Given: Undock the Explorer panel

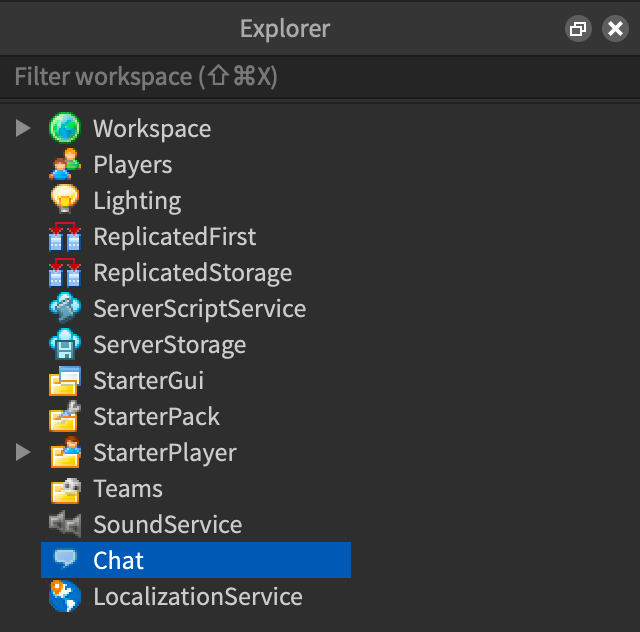Looking at the screenshot, I should click(578, 29).
